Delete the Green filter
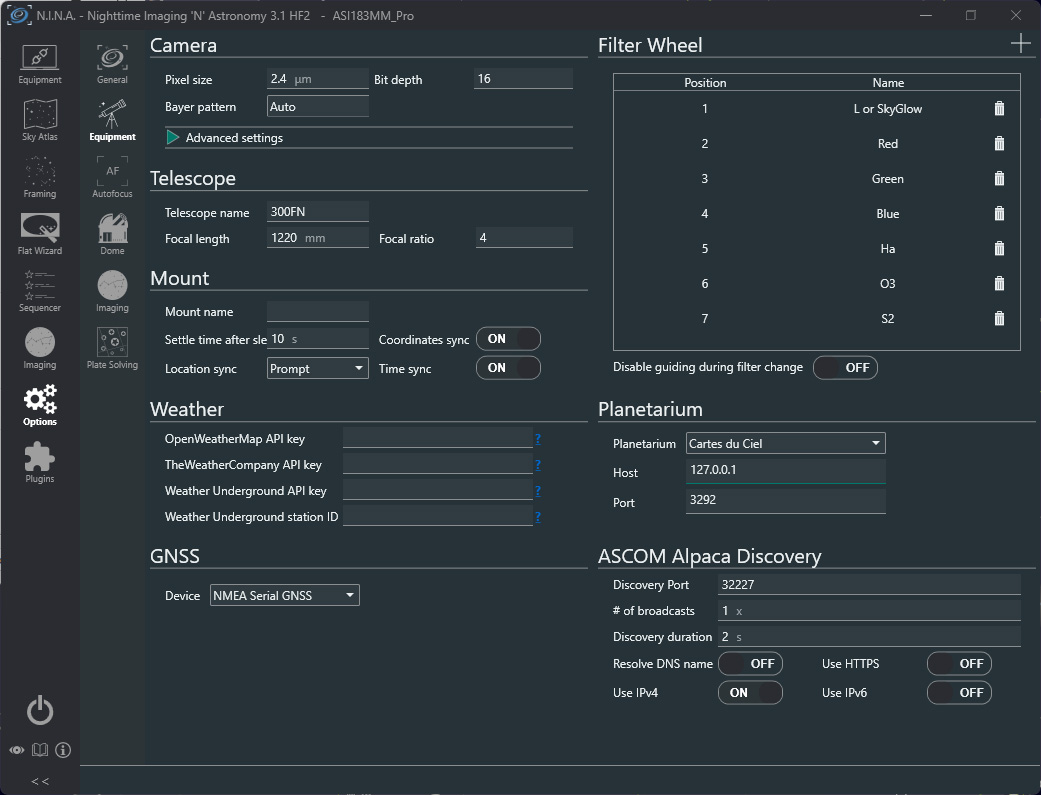1041x795 pixels. 999,179
